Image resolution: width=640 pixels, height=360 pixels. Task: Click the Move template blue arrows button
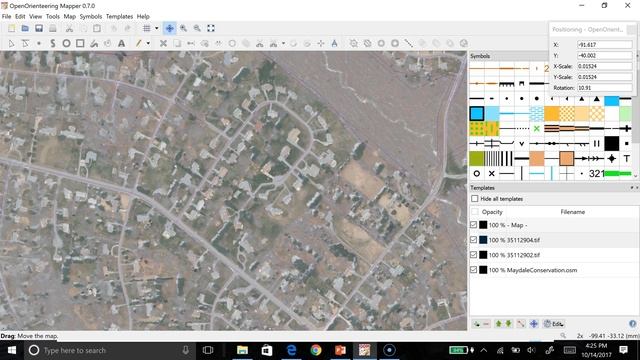tap(534, 324)
